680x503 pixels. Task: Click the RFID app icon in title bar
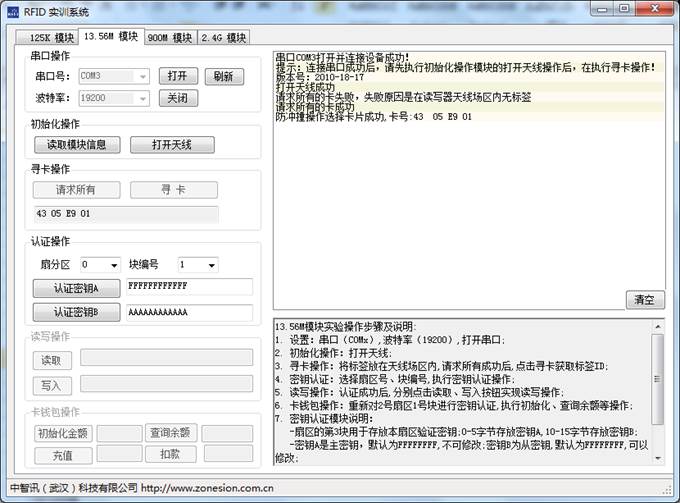coord(13,11)
